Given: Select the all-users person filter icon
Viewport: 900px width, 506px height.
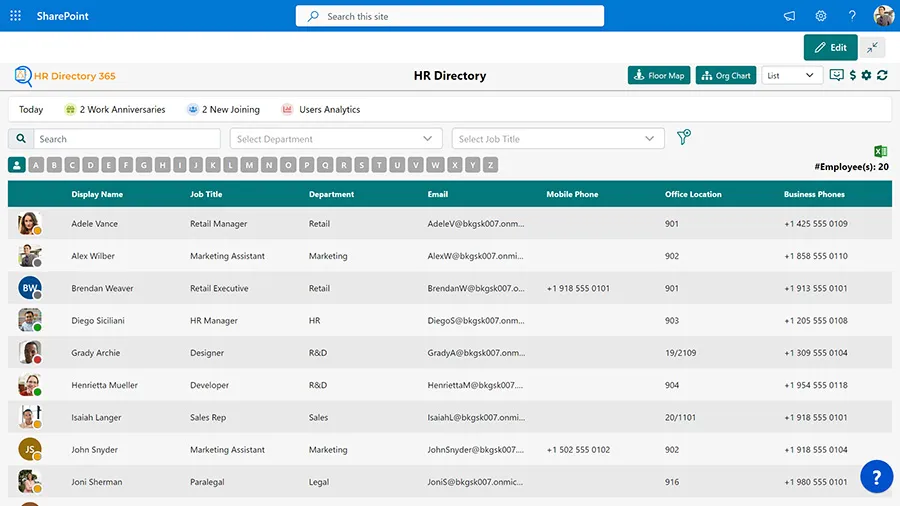Looking at the screenshot, I should pos(17,165).
